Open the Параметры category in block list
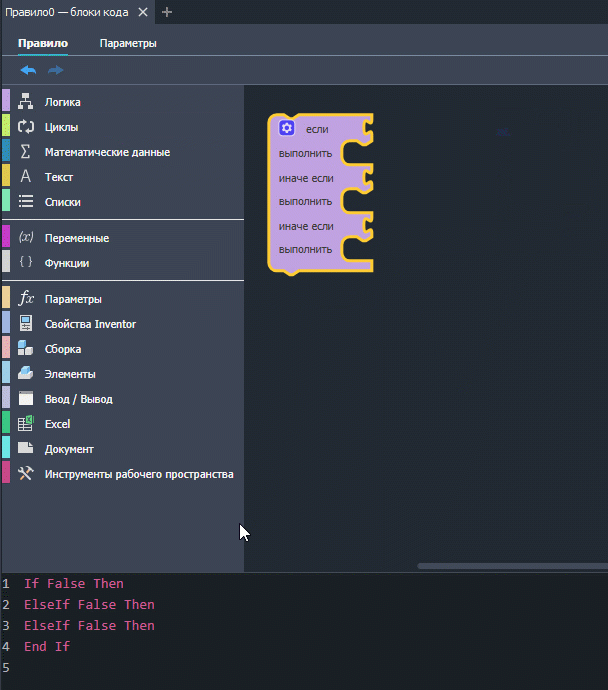 pos(73,299)
